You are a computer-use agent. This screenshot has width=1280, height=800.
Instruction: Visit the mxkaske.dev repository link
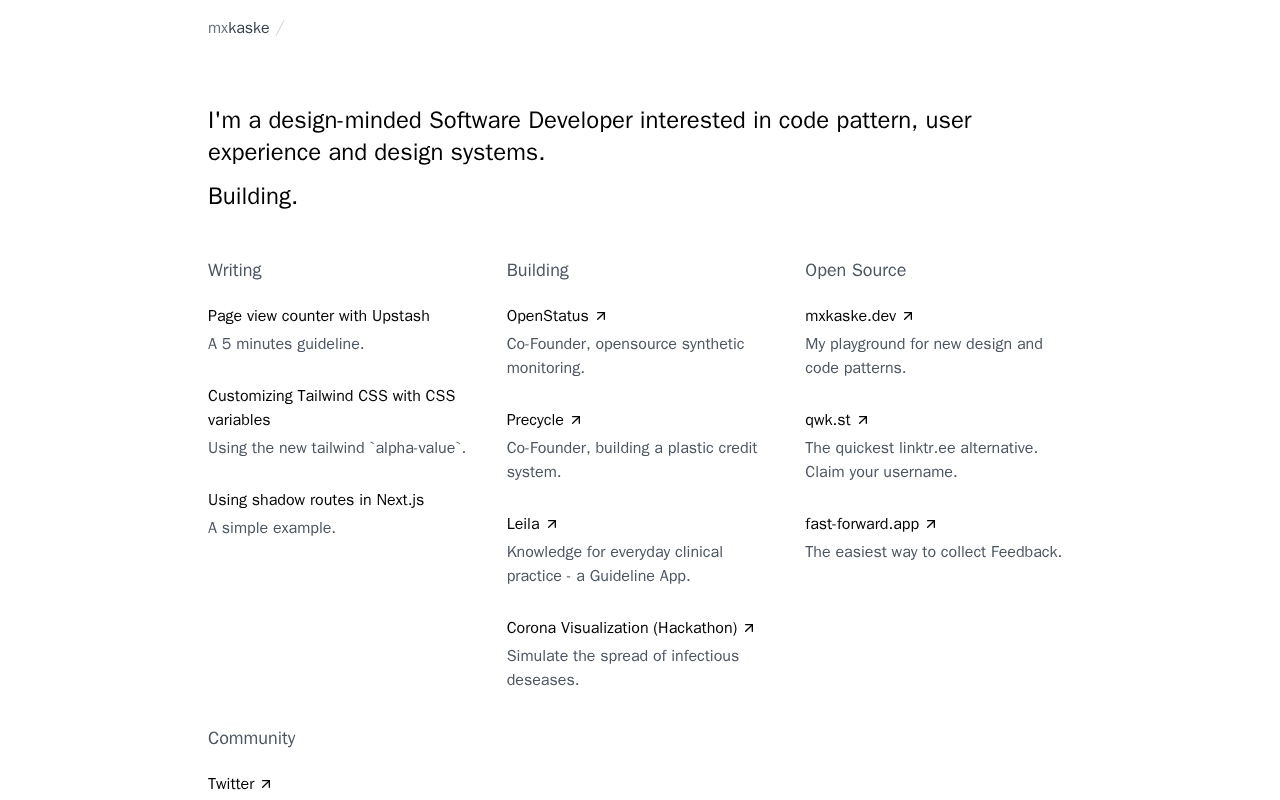850,316
